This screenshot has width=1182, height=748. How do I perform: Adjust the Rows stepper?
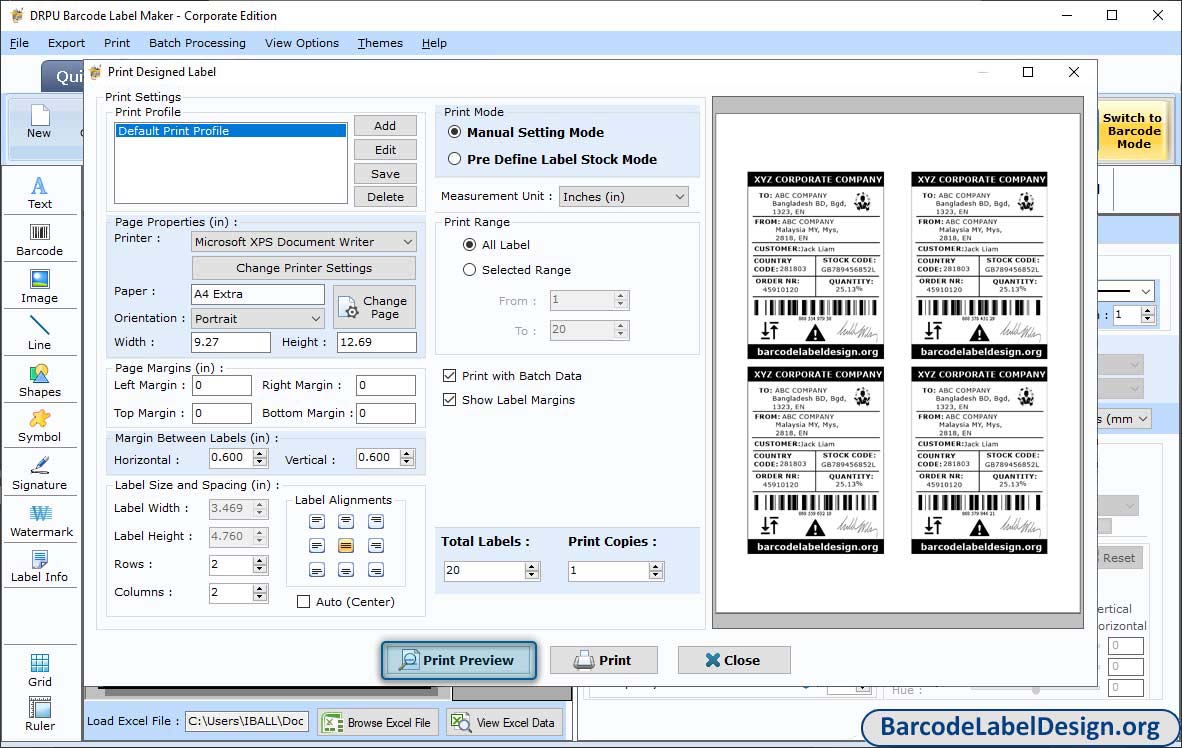click(x=260, y=565)
